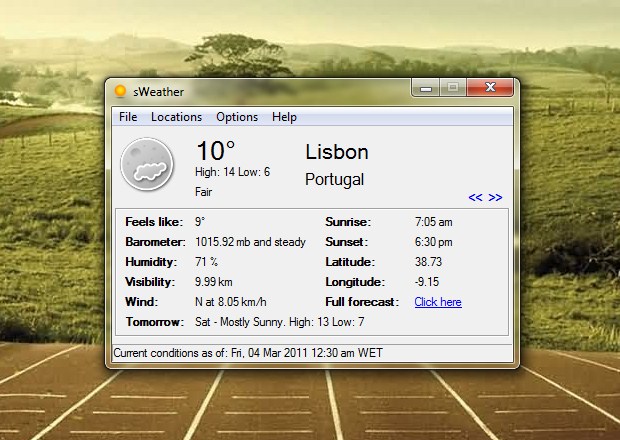Click the Wind value 'N at 8.05 km/h'

231,302
